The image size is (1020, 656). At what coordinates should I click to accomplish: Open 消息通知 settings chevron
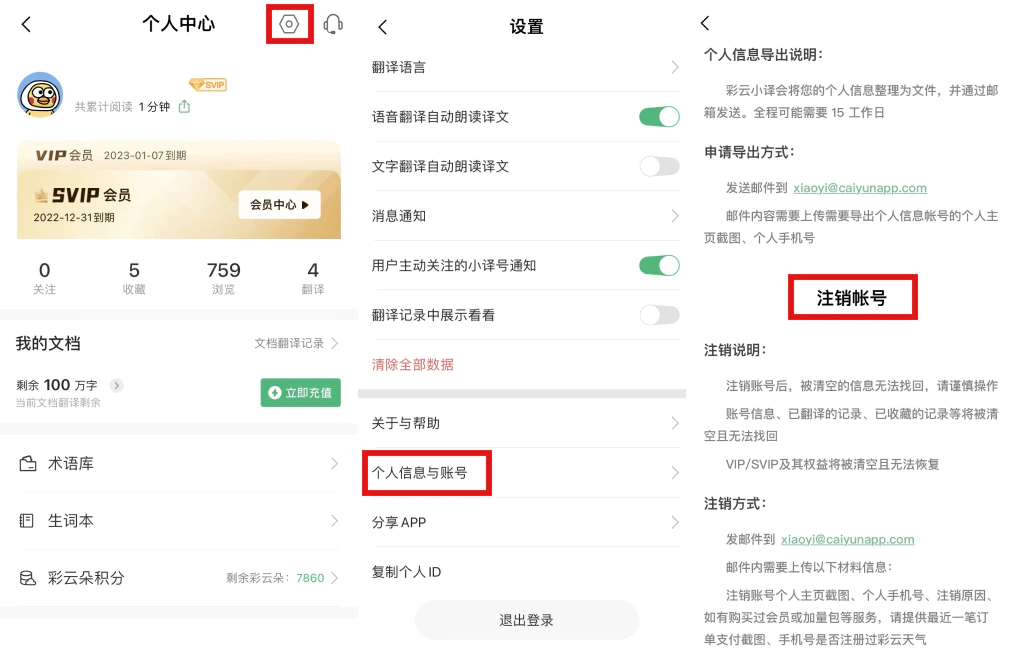click(x=674, y=216)
